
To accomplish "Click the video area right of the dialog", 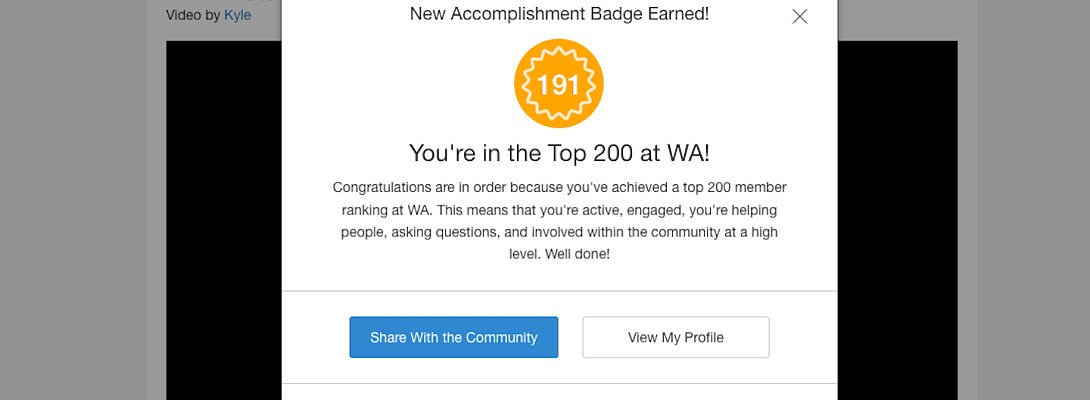I will tap(897, 220).
